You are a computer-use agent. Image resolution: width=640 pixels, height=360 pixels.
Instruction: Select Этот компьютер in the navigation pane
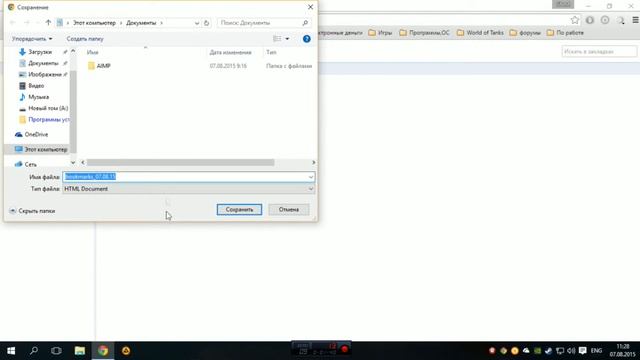pos(46,149)
